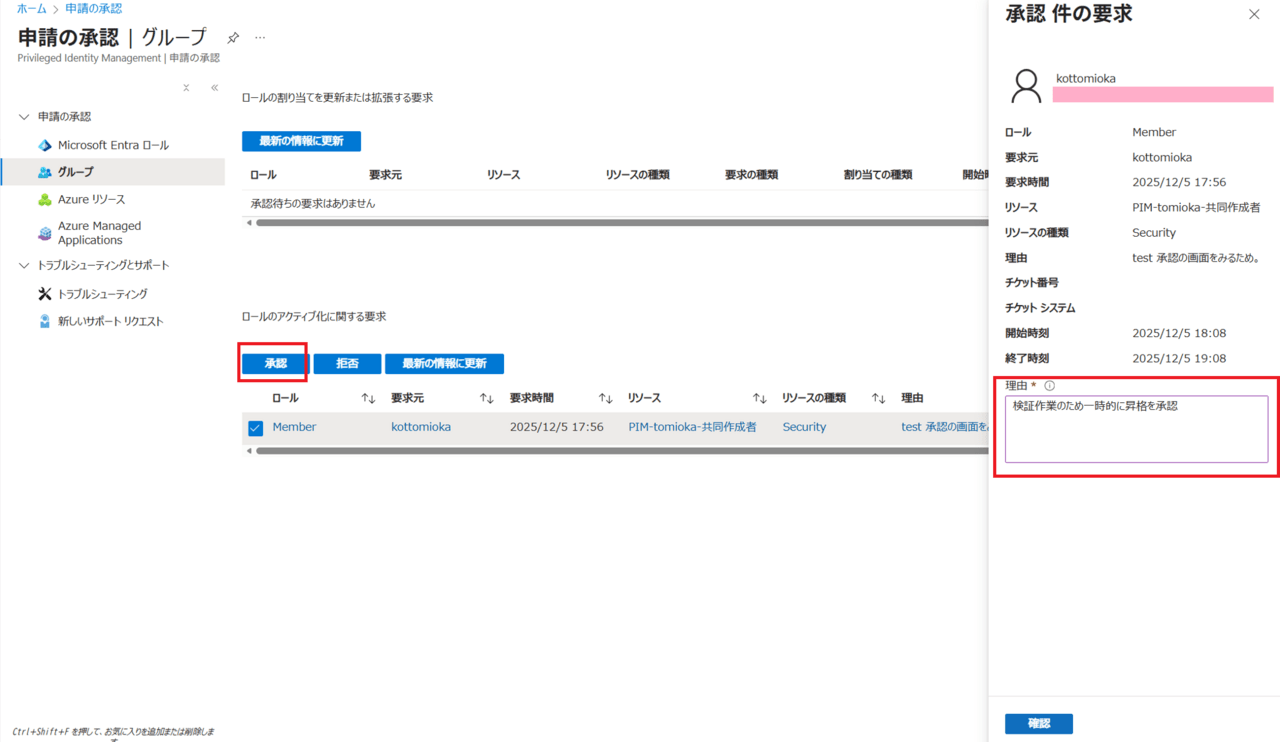The width and height of the screenshot is (1280, 742).
Task: Click the info icon next to 理由 label
Action: [x=1049, y=386]
